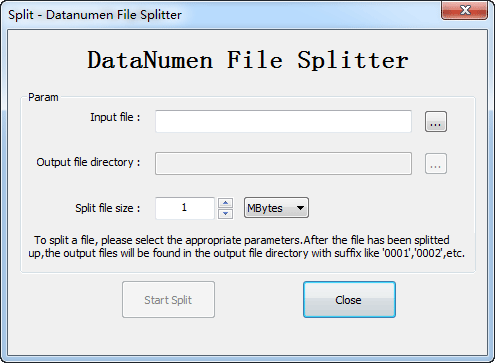Open the MBytes unit combo box

(276, 208)
